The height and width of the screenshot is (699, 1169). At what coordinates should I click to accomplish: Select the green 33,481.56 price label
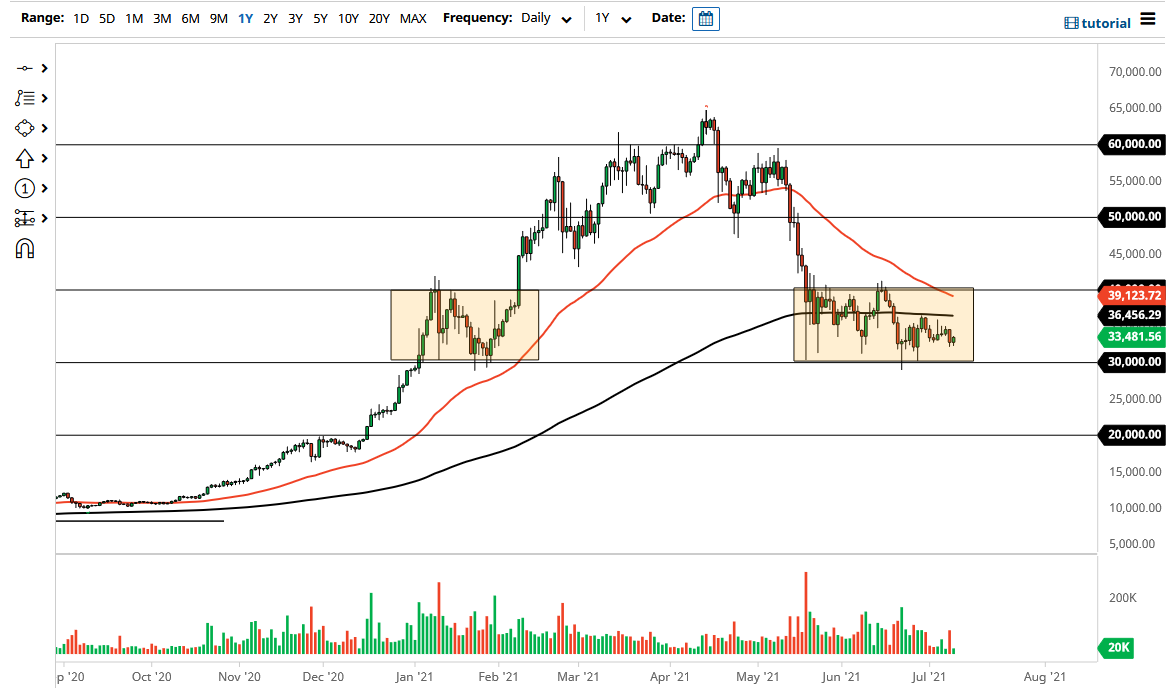pyautogui.click(x=1131, y=338)
